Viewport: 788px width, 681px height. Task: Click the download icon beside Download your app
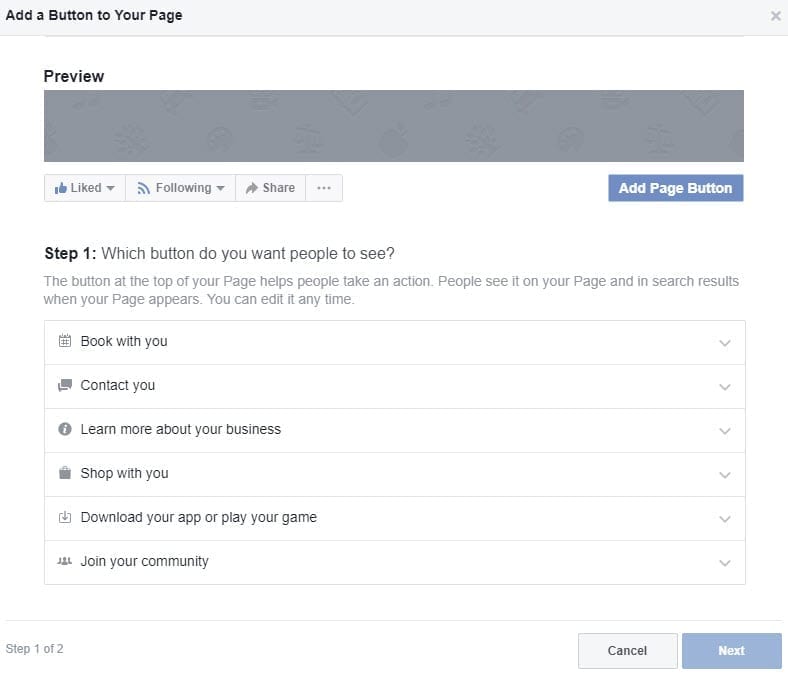[x=65, y=517]
